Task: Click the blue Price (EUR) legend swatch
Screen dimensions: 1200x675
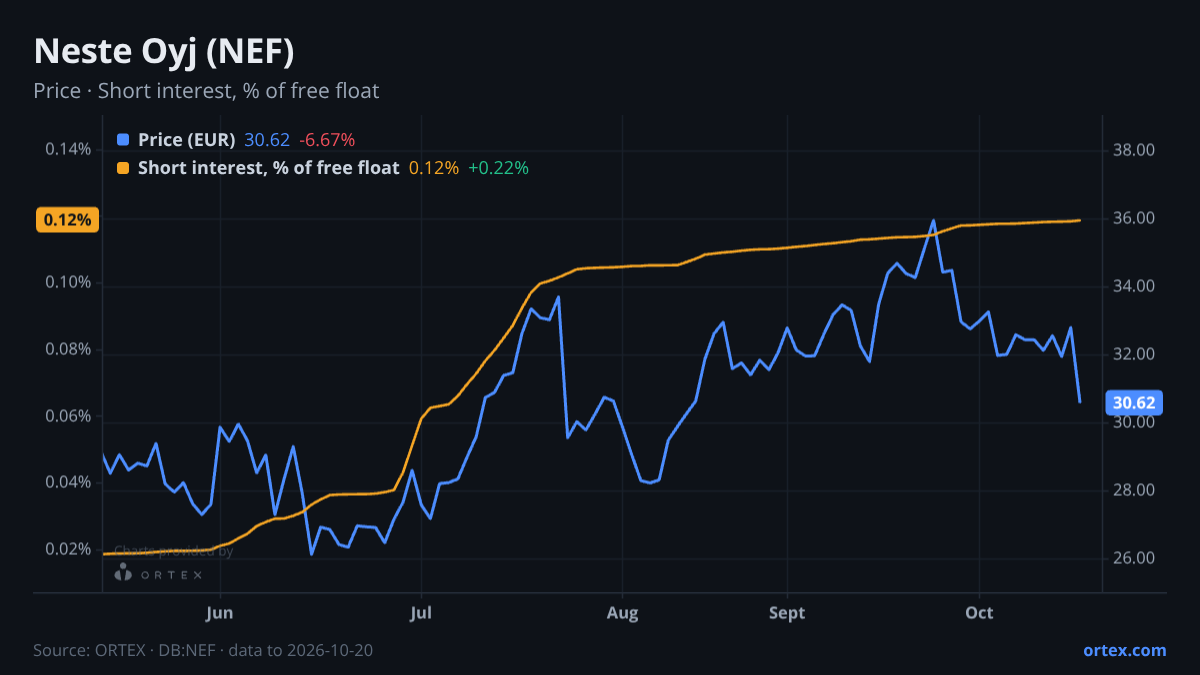Action: tap(123, 140)
